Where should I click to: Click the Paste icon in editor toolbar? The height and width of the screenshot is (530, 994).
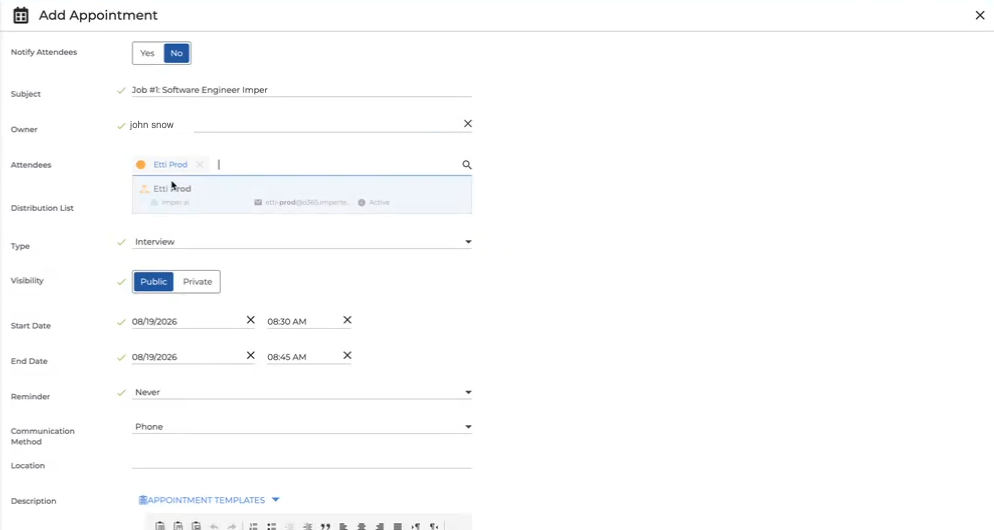coord(160,526)
